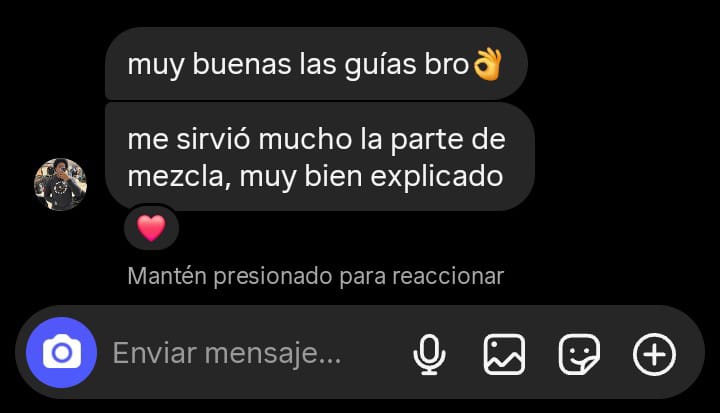720x413 pixels.
Task: Open the heart reaction under the message
Action: [152, 228]
